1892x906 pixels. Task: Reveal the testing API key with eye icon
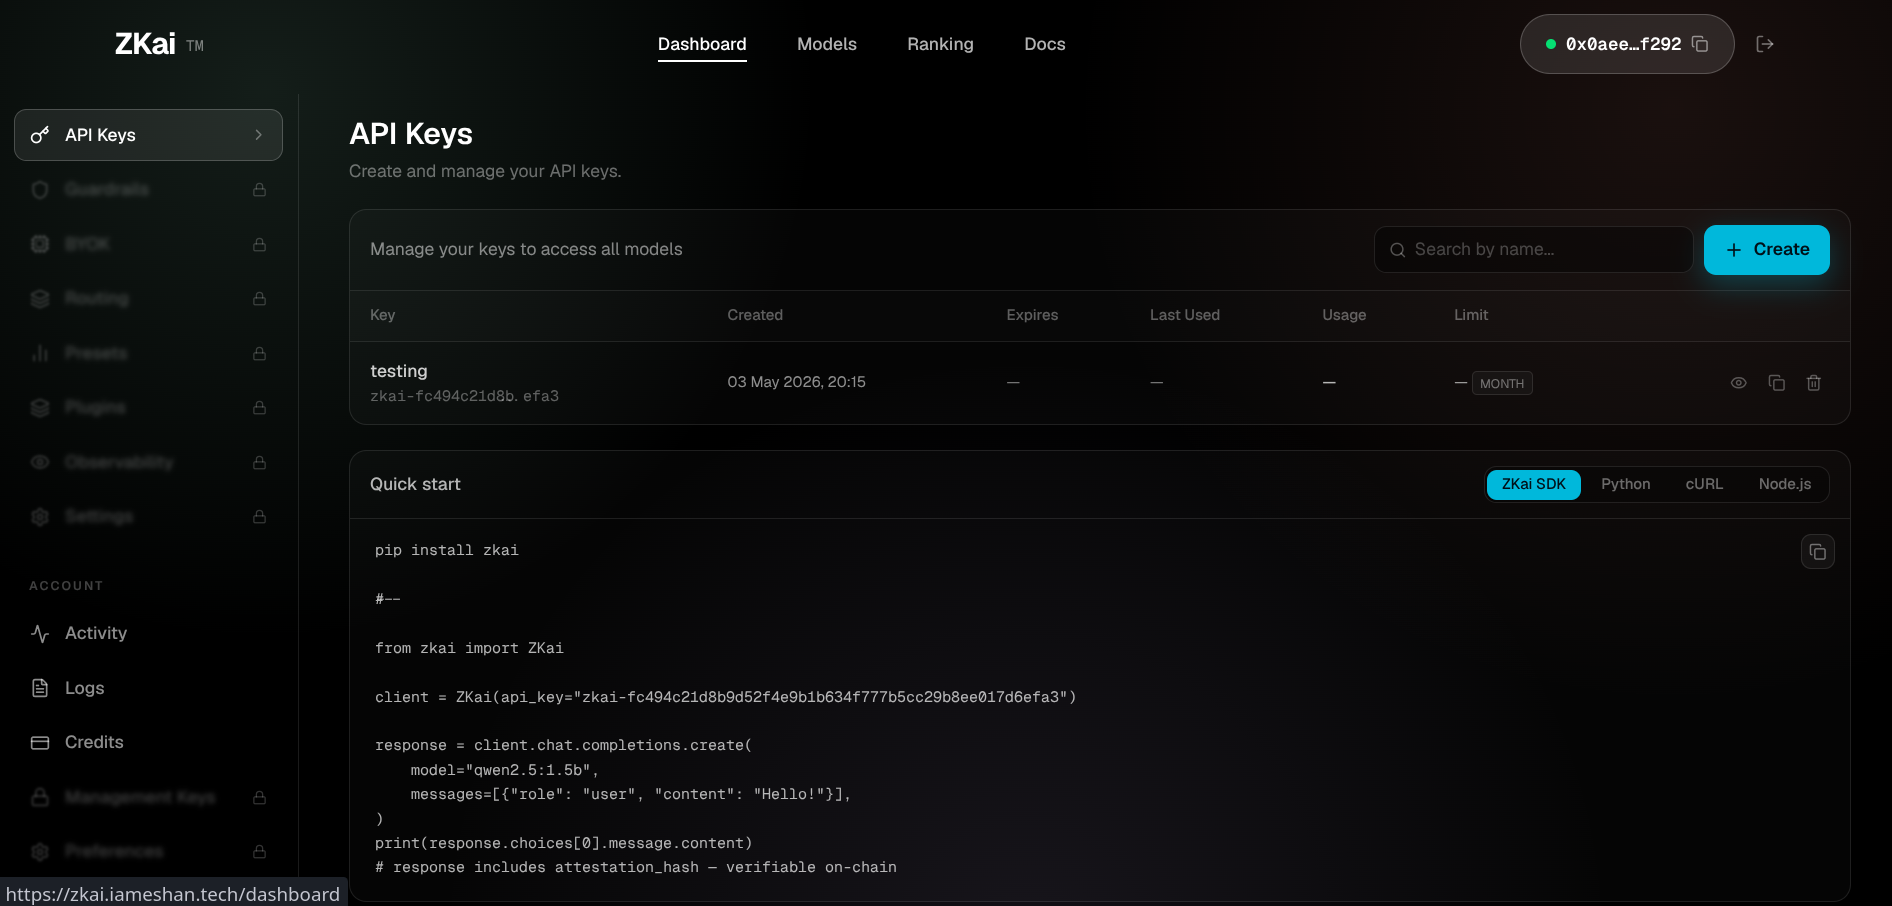1739,383
